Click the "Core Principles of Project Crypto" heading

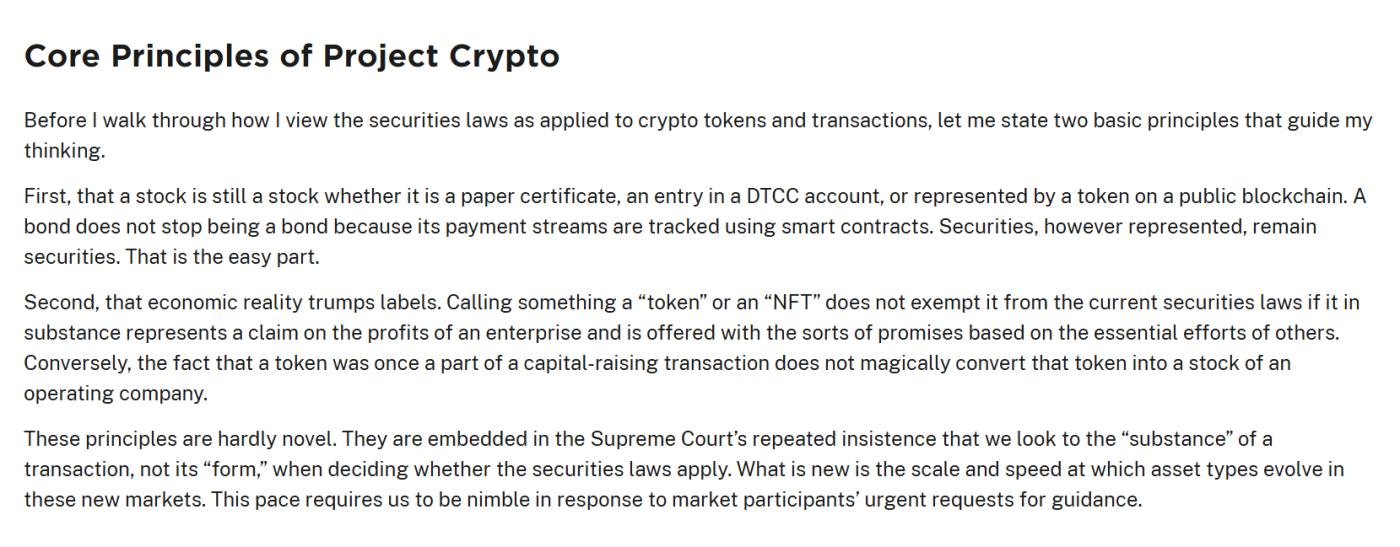click(291, 56)
